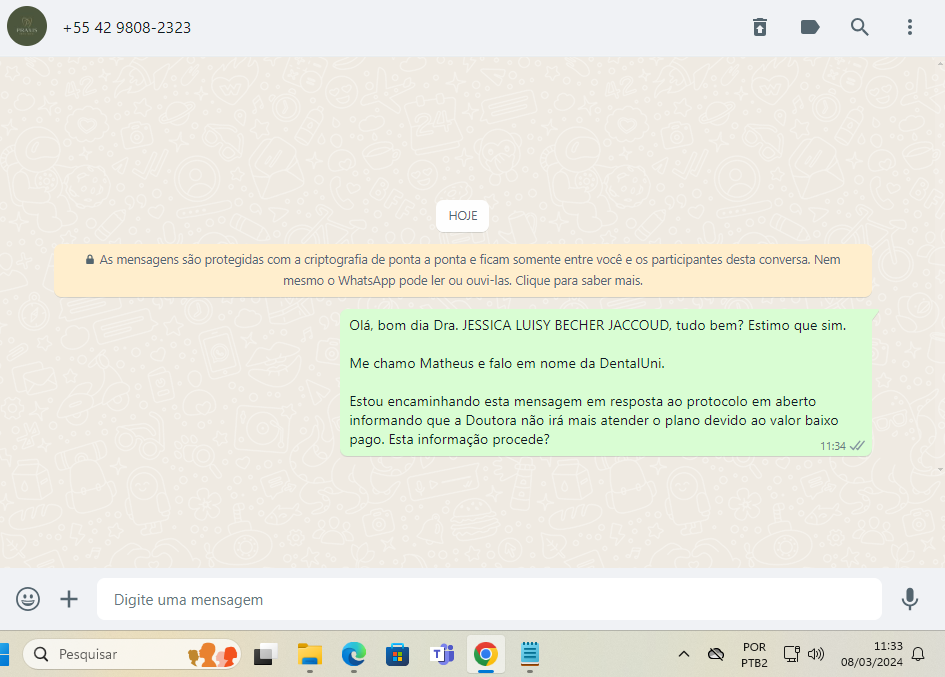Open File Explorer from the taskbar
The image size is (945, 677).
pos(310,654)
